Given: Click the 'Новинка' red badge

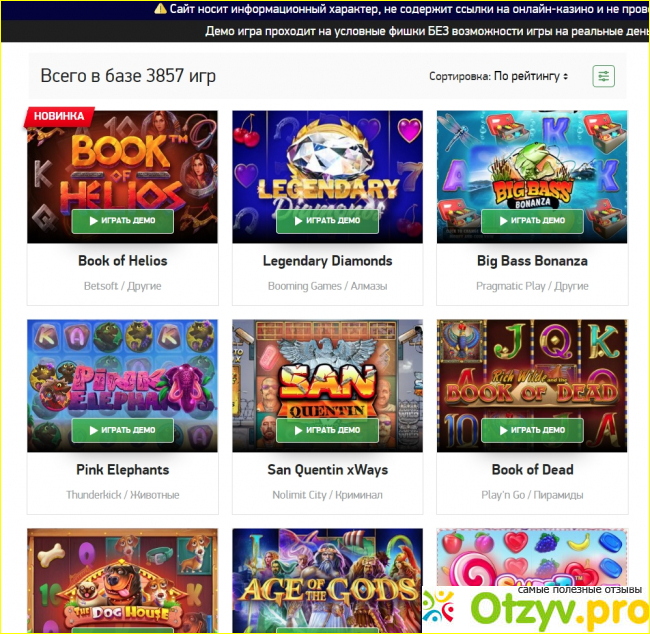Looking at the screenshot, I should pyautogui.click(x=59, y=117).
